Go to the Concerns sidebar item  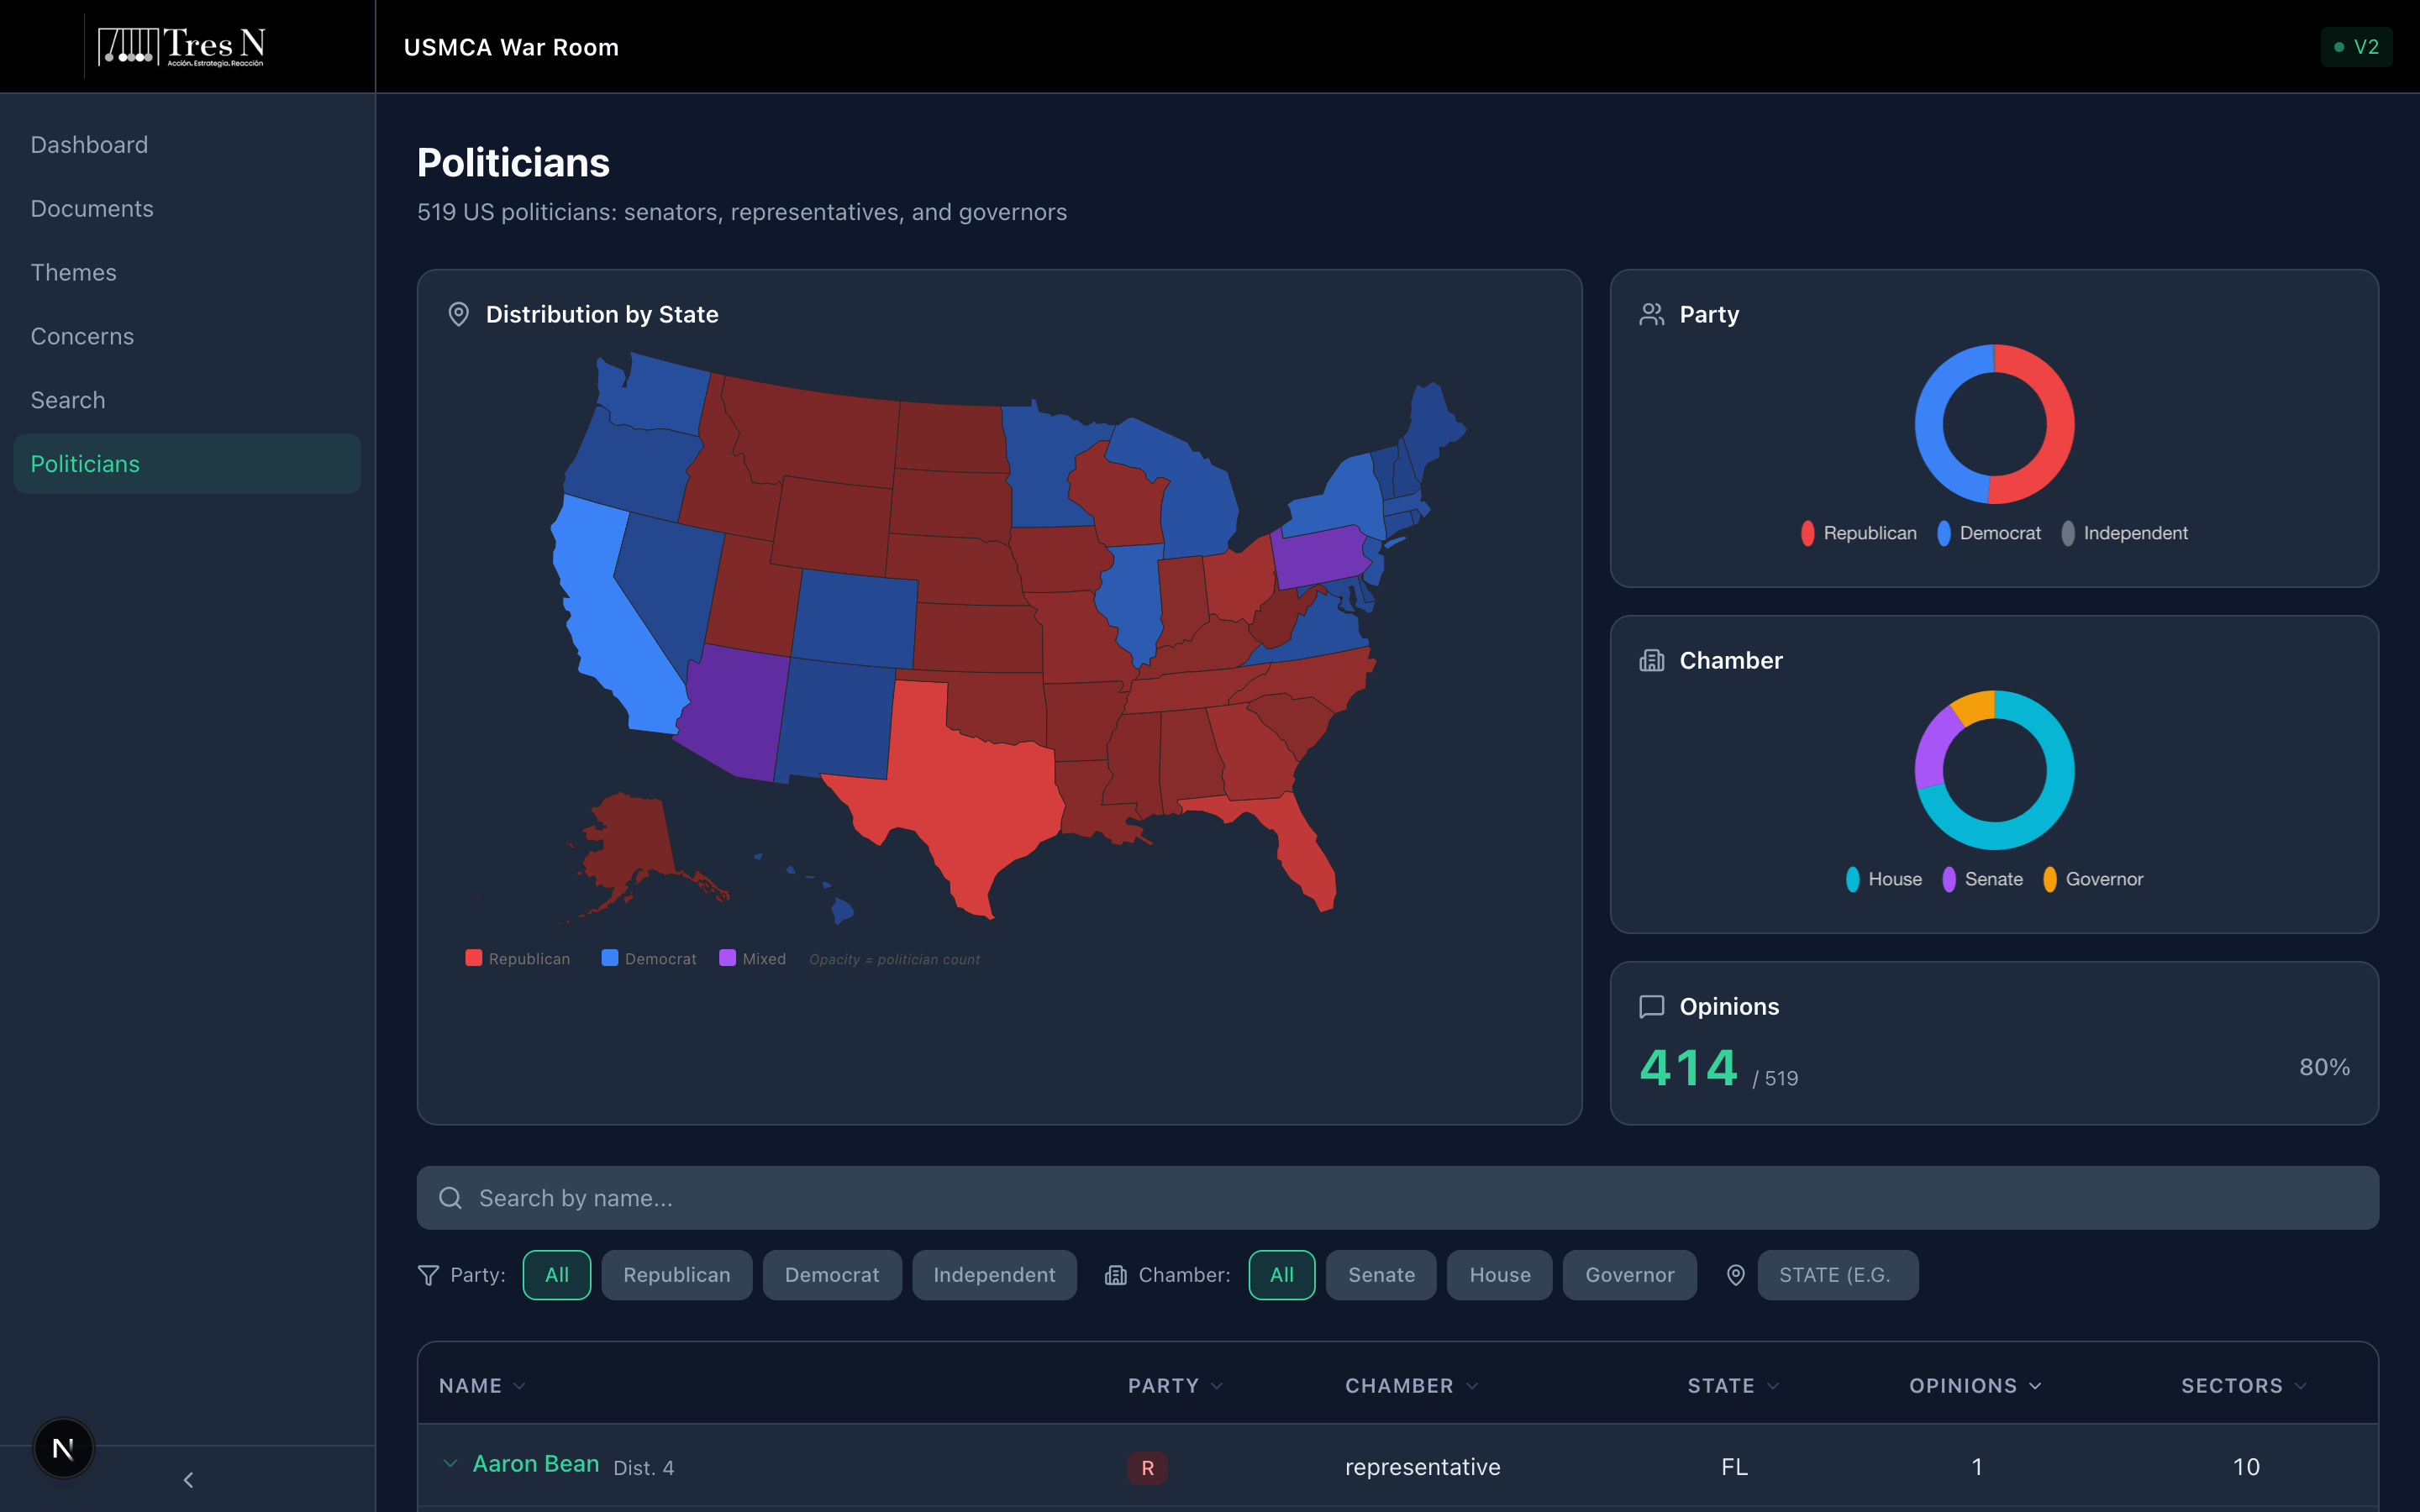(82, 336)
